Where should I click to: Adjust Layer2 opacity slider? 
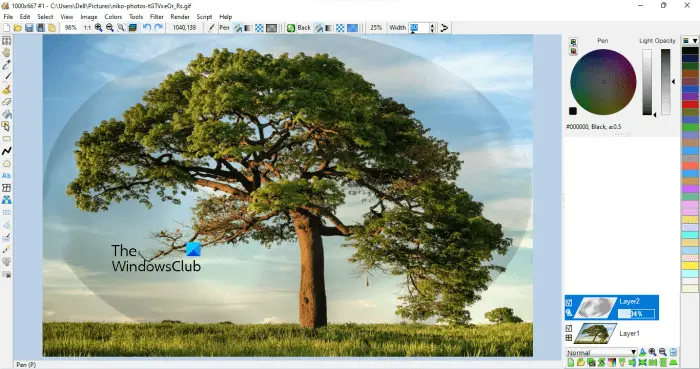[636, 314]
